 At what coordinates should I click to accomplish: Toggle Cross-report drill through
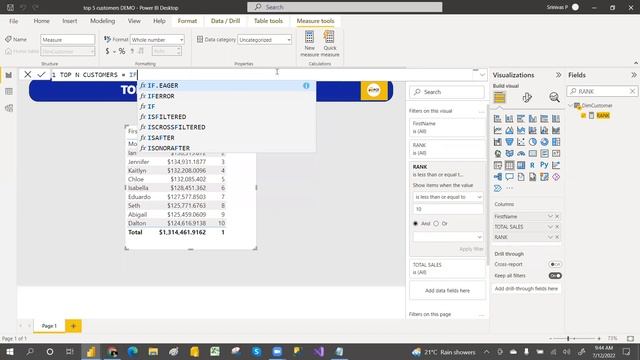[555, 264]
